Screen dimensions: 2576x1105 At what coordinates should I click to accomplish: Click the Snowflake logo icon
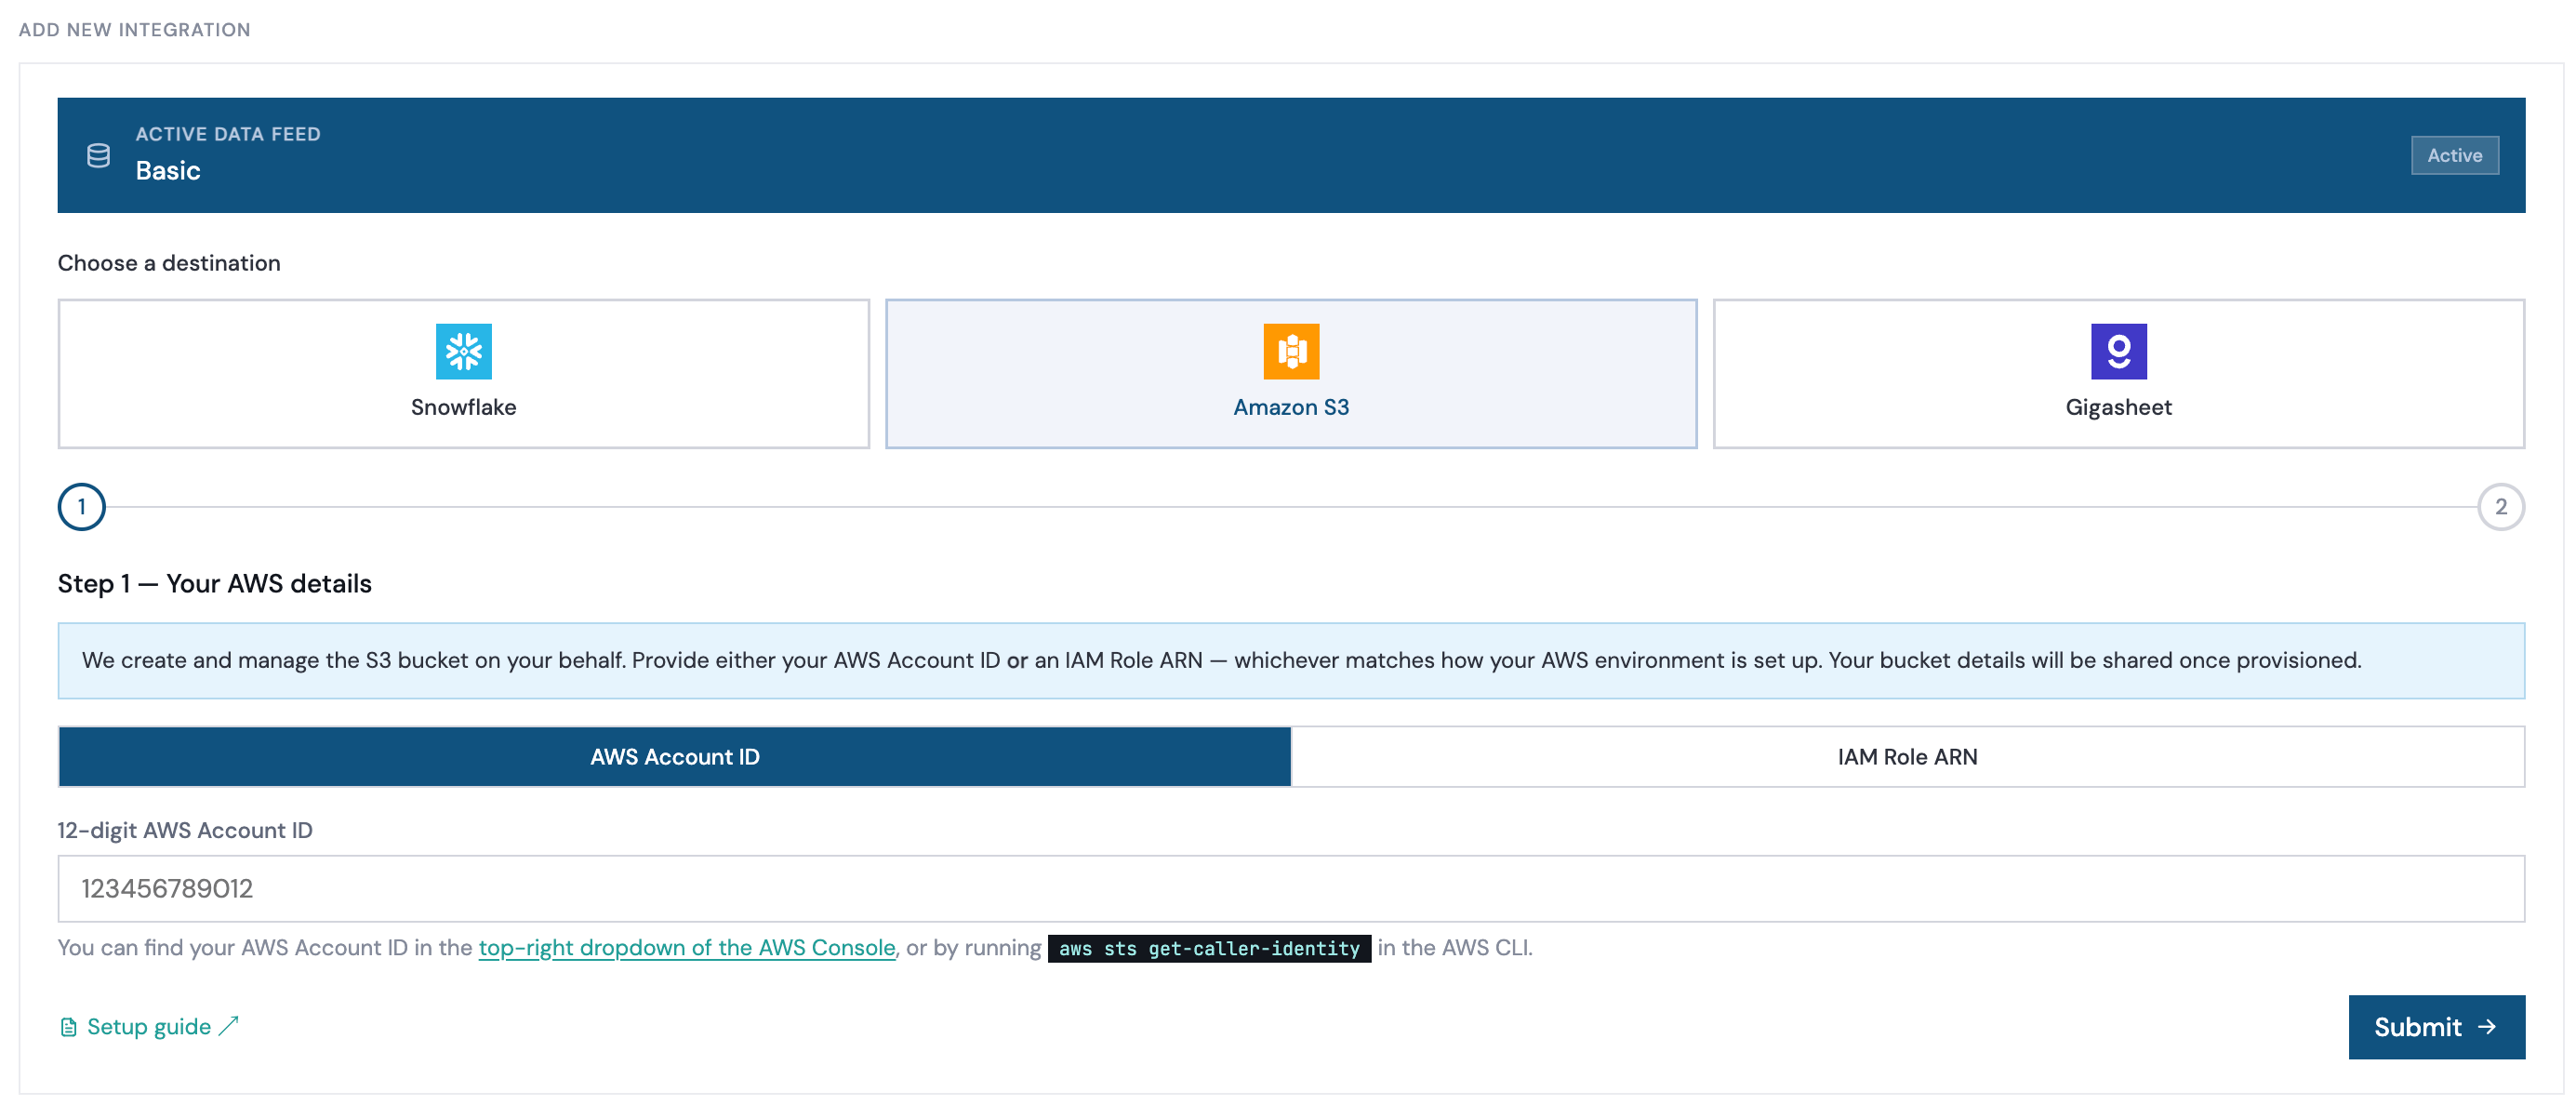[x=463, y=351]
